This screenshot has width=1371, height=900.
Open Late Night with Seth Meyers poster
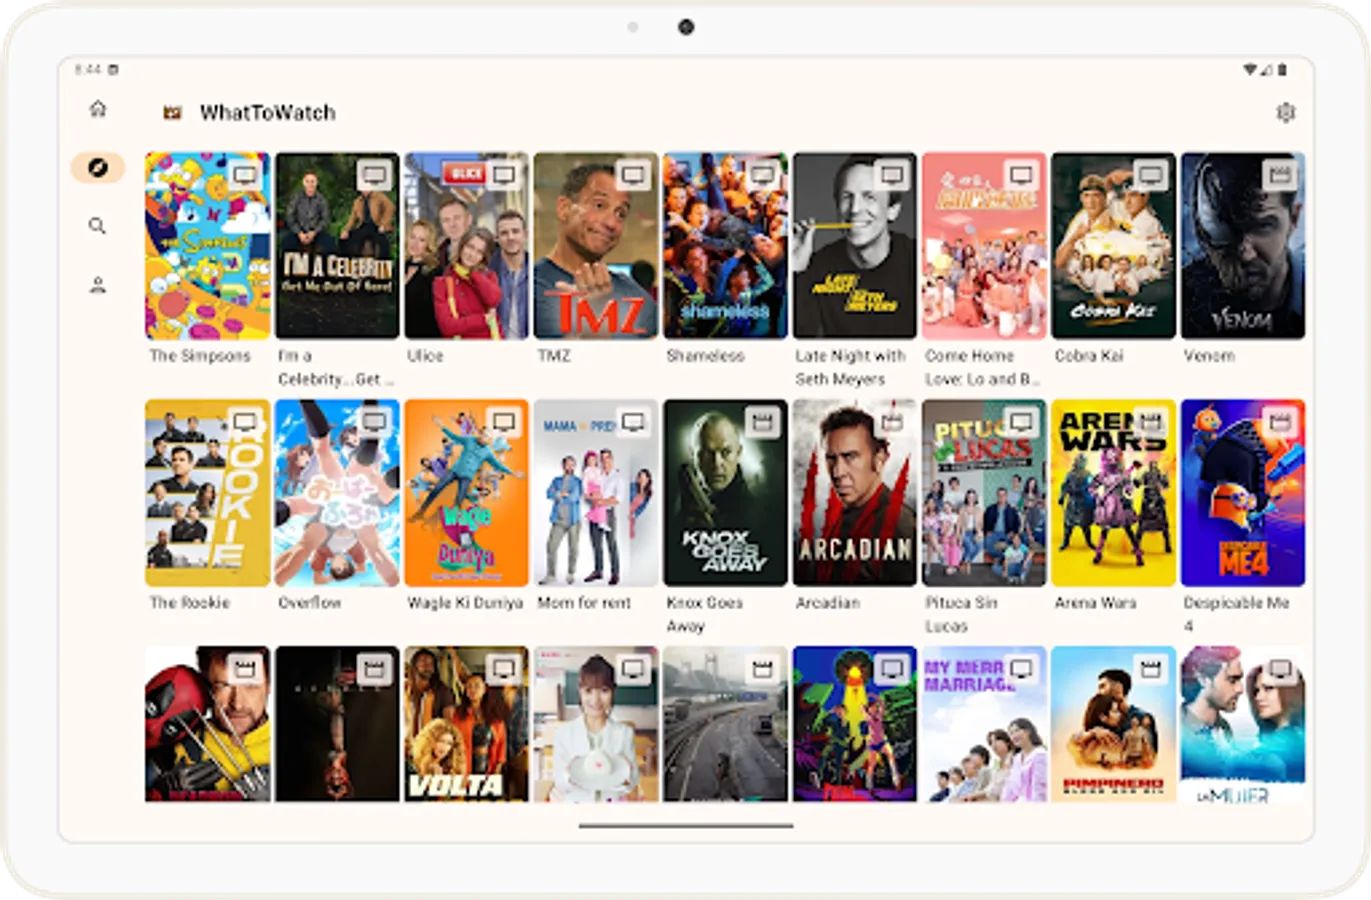pyautogui.click(x=855, y=246)
